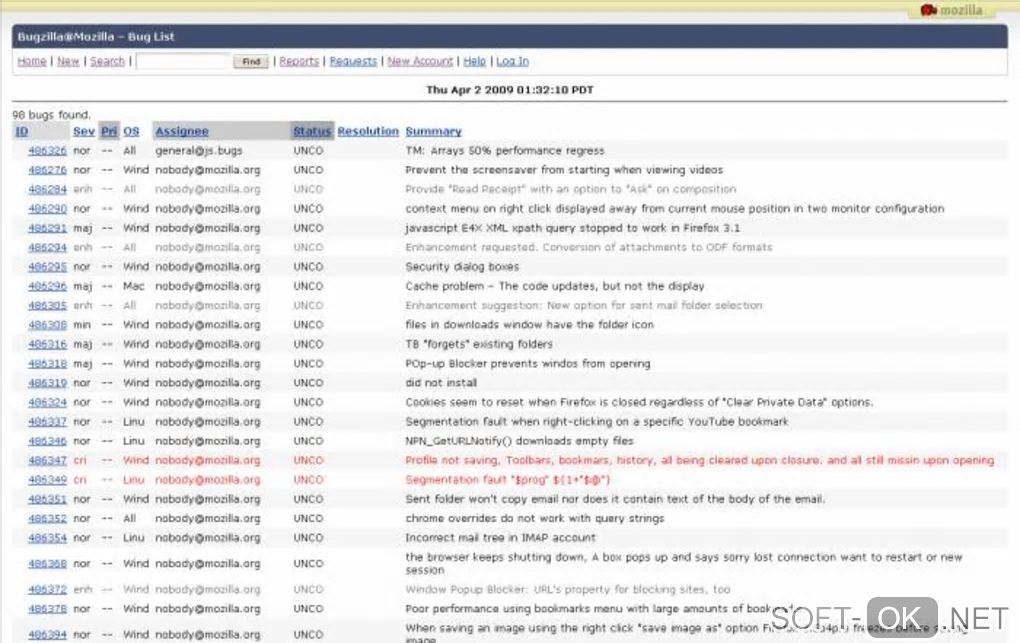This screenshot has height=643, width=1020.
Task: Go to the Search link
Action: (x=107, y=61)
